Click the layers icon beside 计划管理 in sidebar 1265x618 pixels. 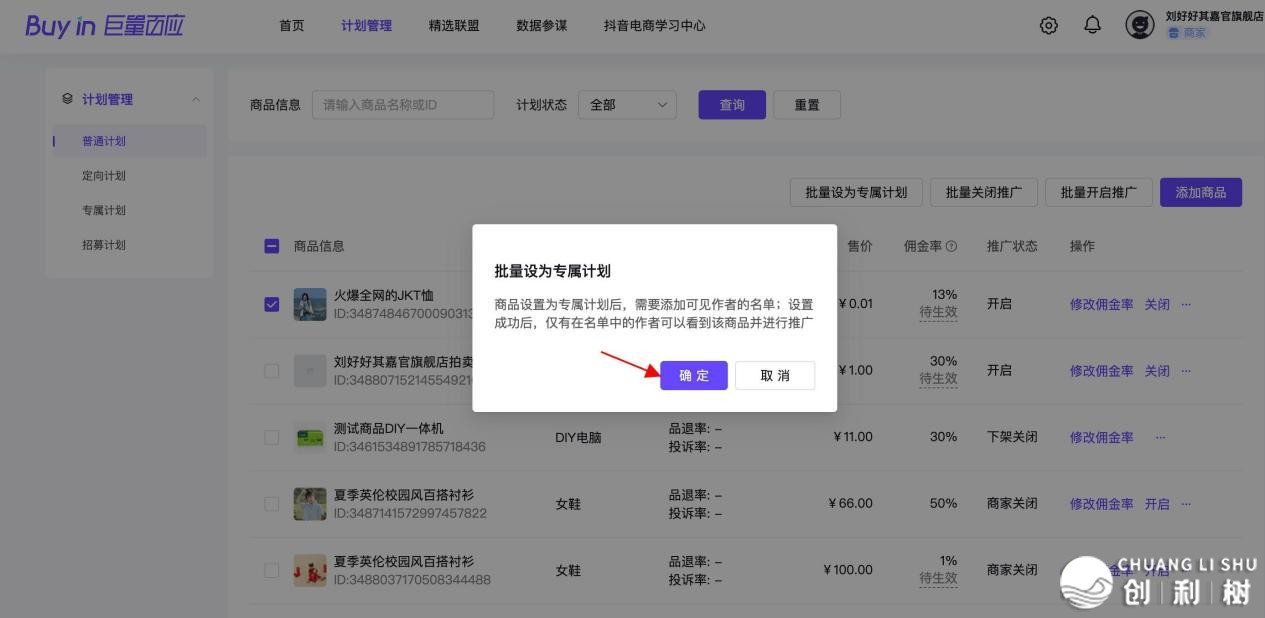(x=67, y=99)
